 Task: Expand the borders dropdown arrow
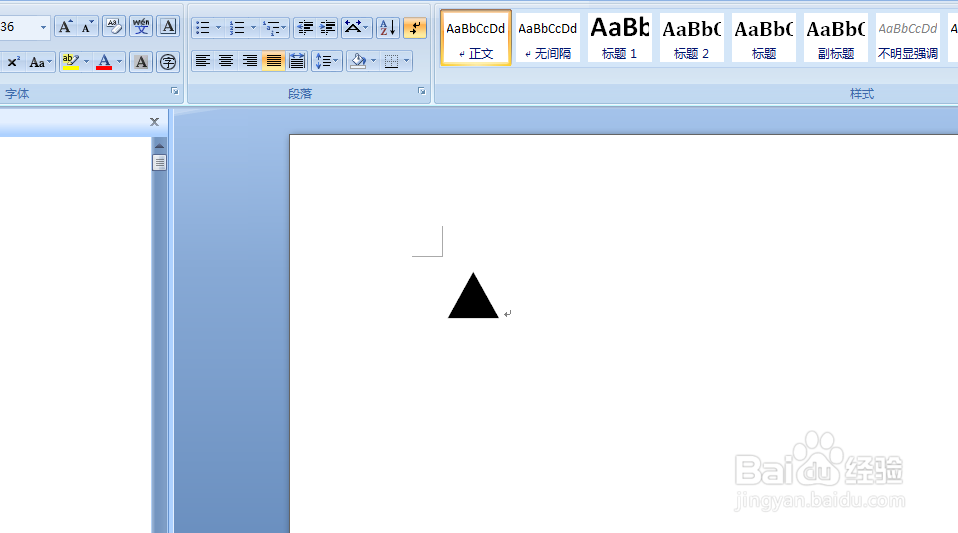(406, 61)
